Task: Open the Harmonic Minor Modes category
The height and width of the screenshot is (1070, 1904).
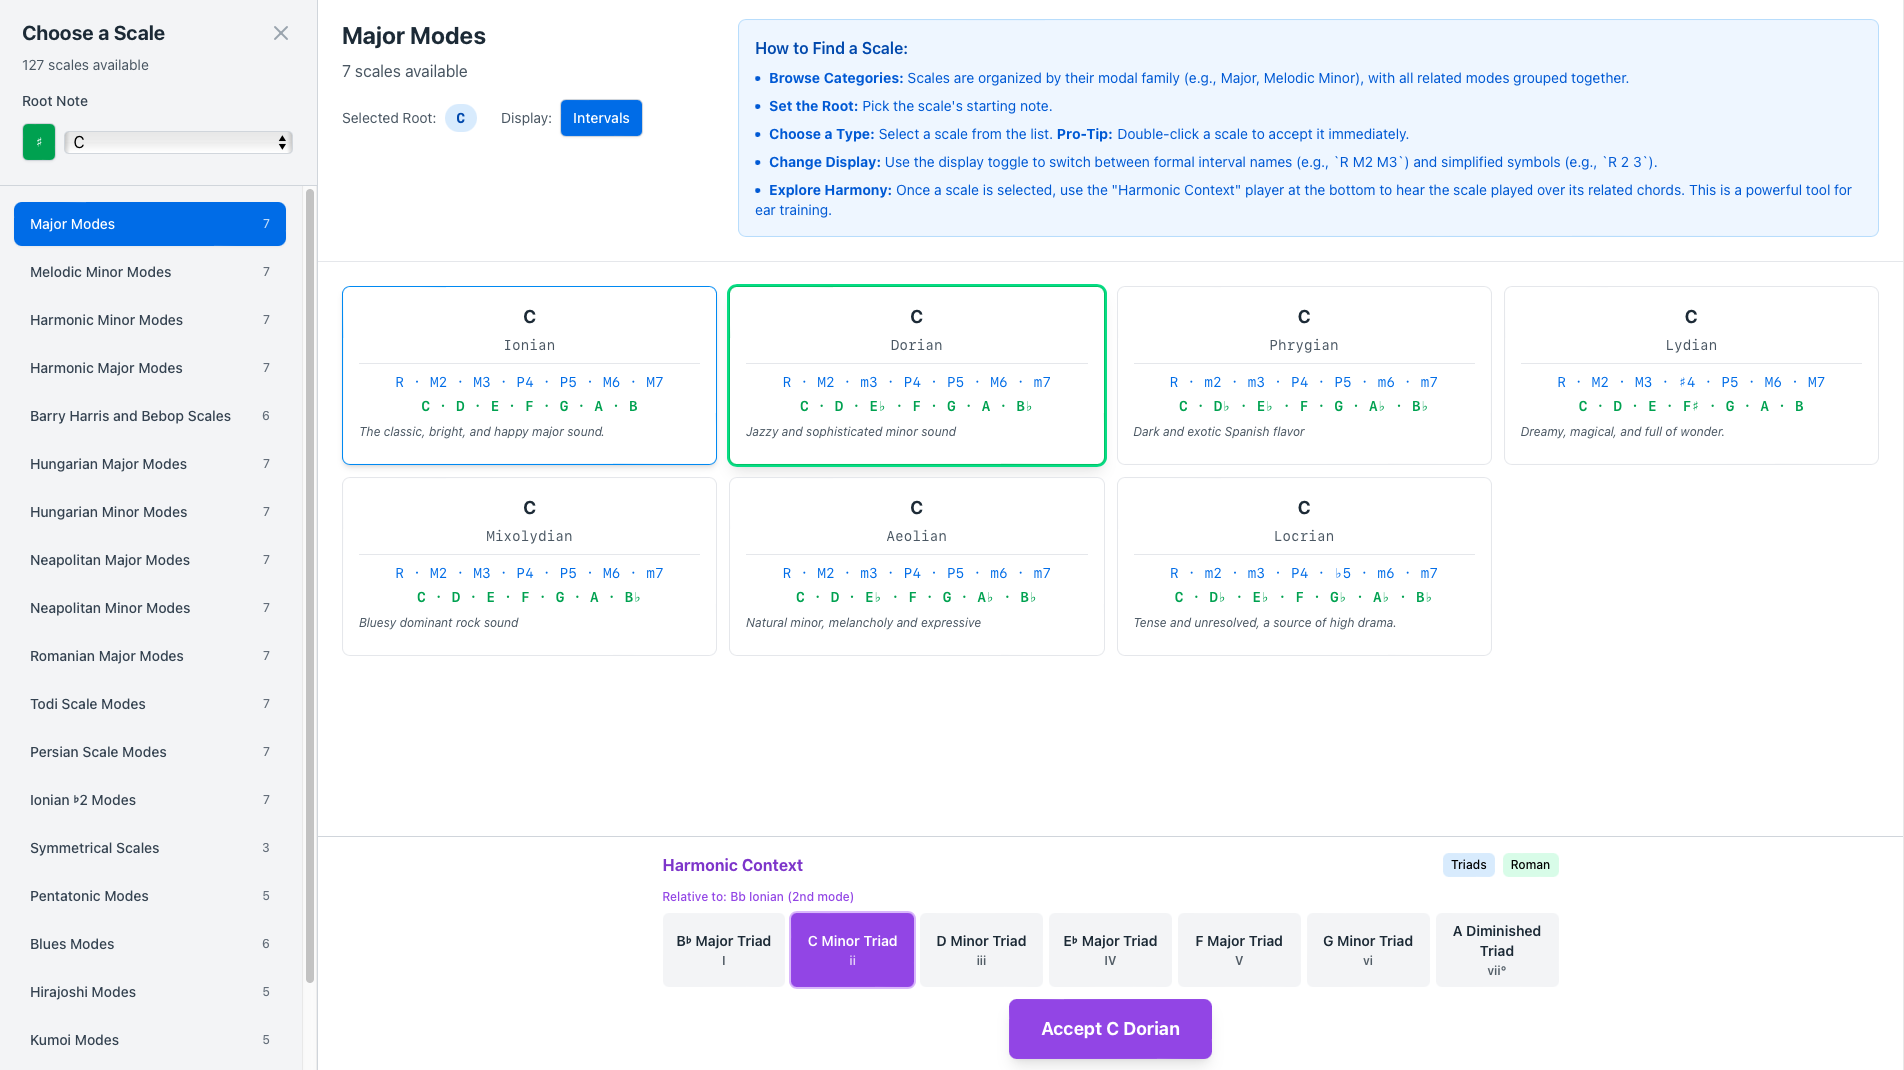Action: pos(150,320)
